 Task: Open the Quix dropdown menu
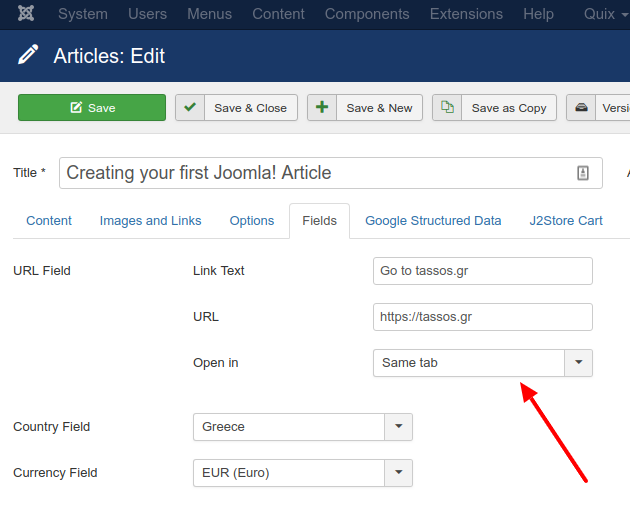point(606,14)
